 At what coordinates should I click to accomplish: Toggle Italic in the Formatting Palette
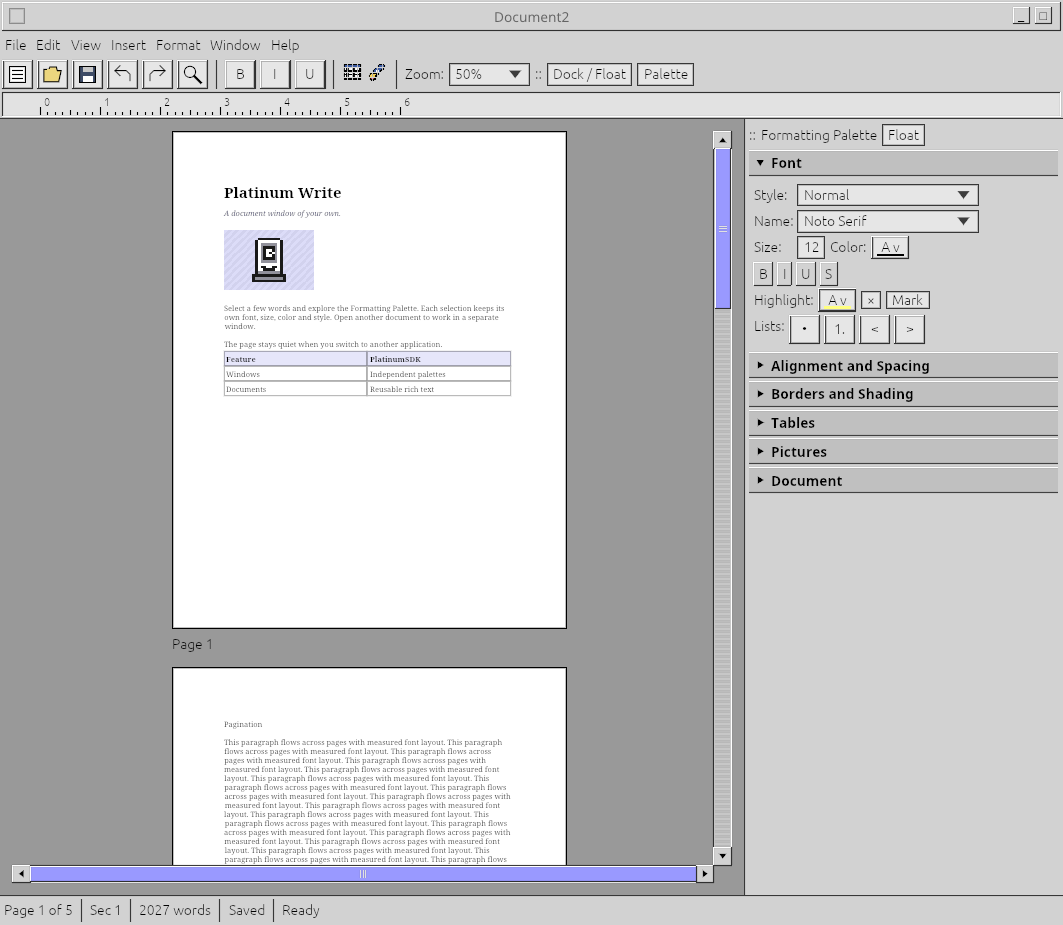tap(784, 274)
